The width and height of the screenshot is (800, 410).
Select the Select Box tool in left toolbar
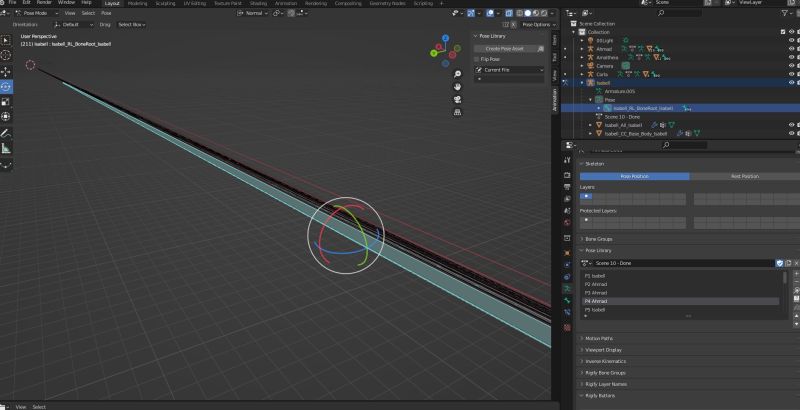(6, 40)
